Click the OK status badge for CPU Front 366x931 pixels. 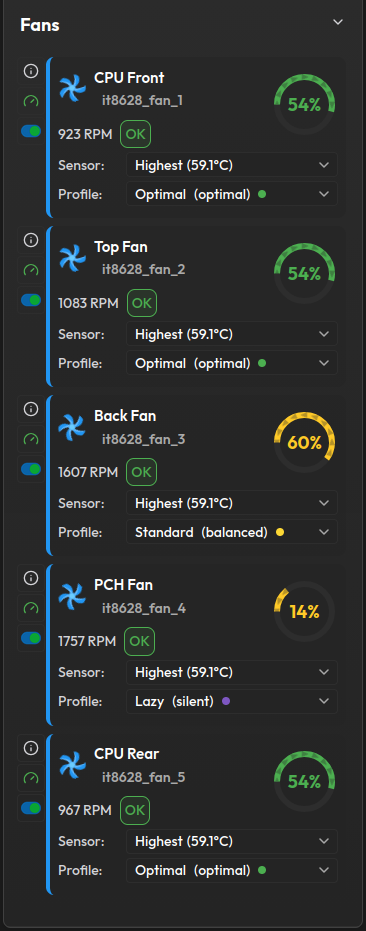pyautogui.click(x=135, y=134)
